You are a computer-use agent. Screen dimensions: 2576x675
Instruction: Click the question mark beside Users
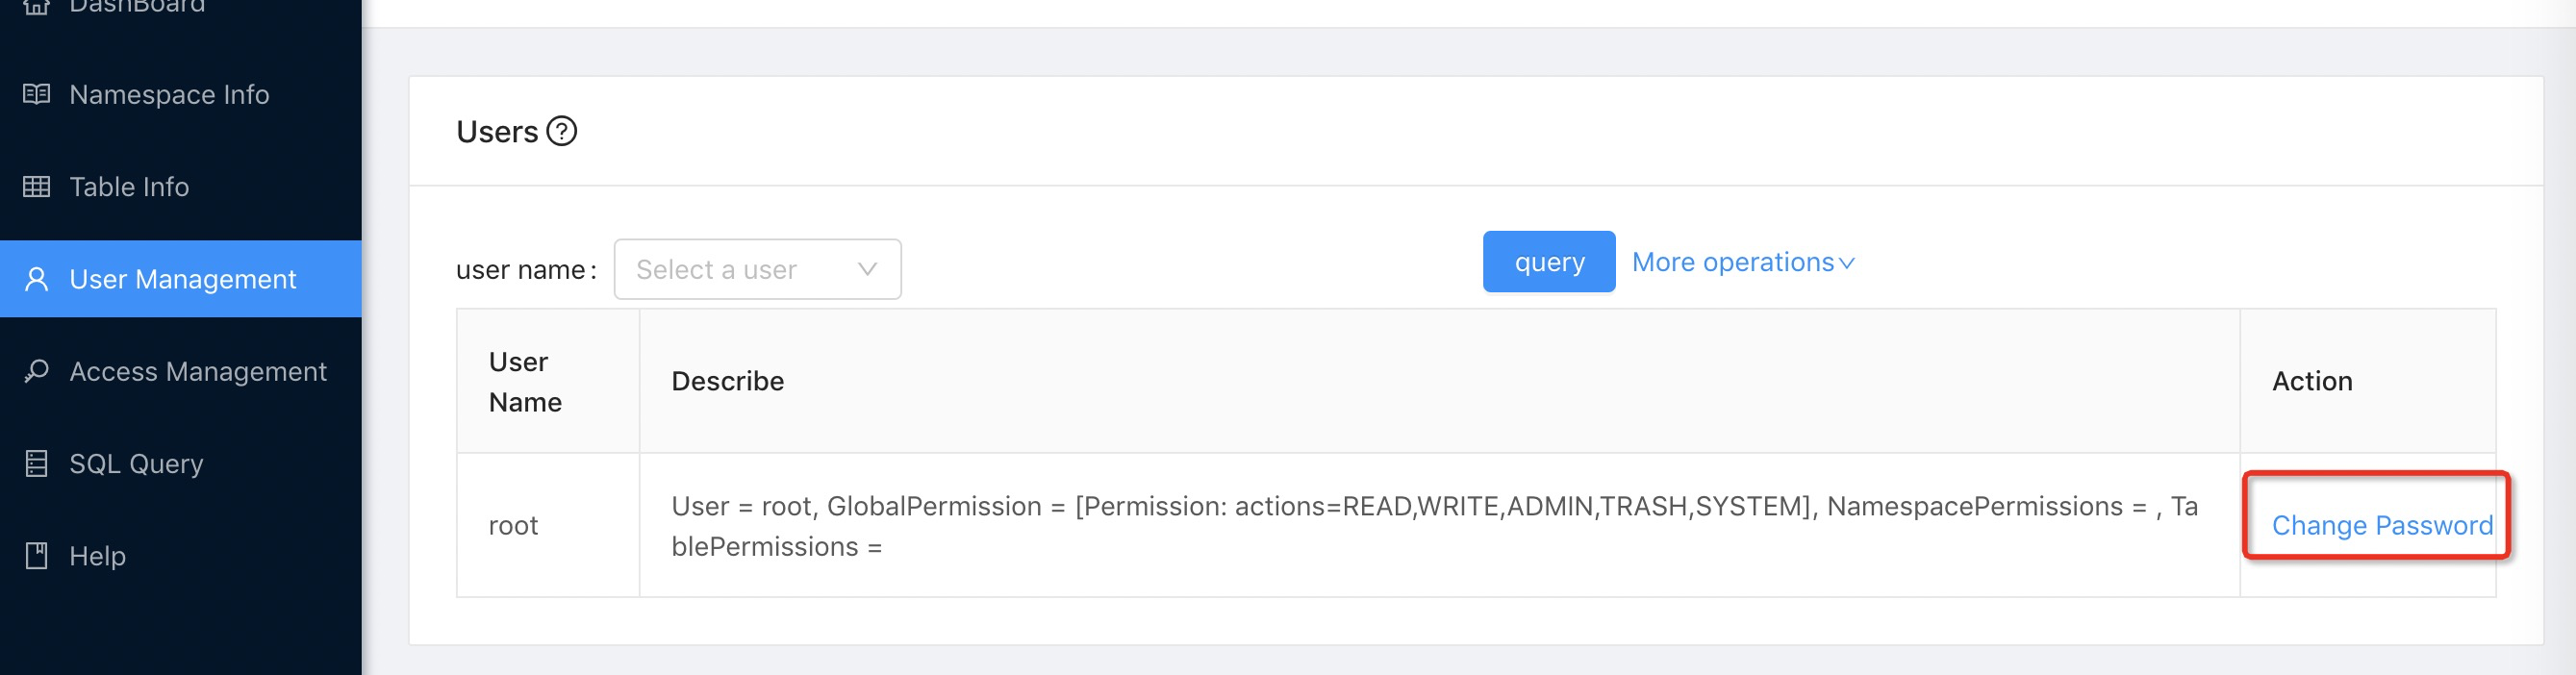pos(562,131)
